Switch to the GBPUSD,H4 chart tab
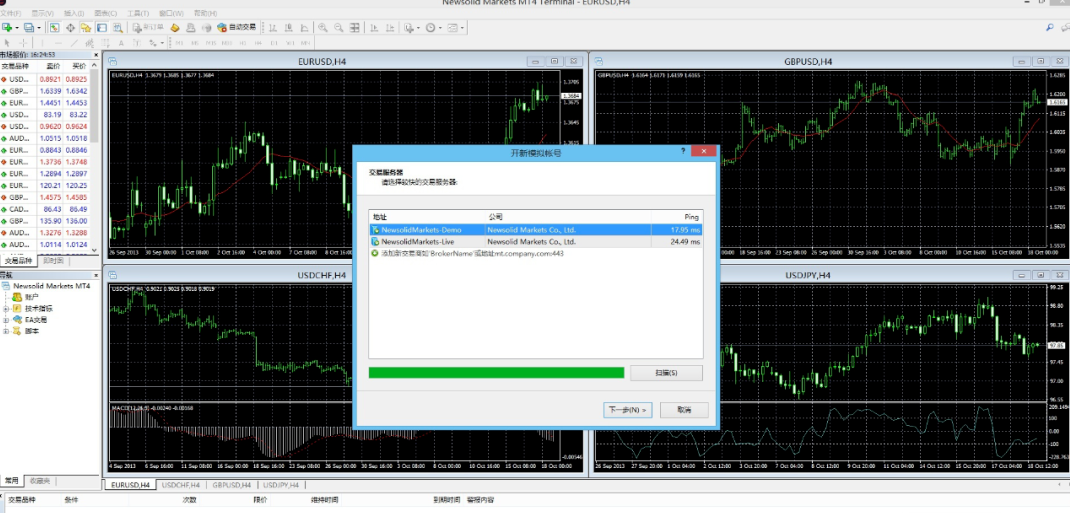This screenshot has width=1070, height=513. point(231,485)
